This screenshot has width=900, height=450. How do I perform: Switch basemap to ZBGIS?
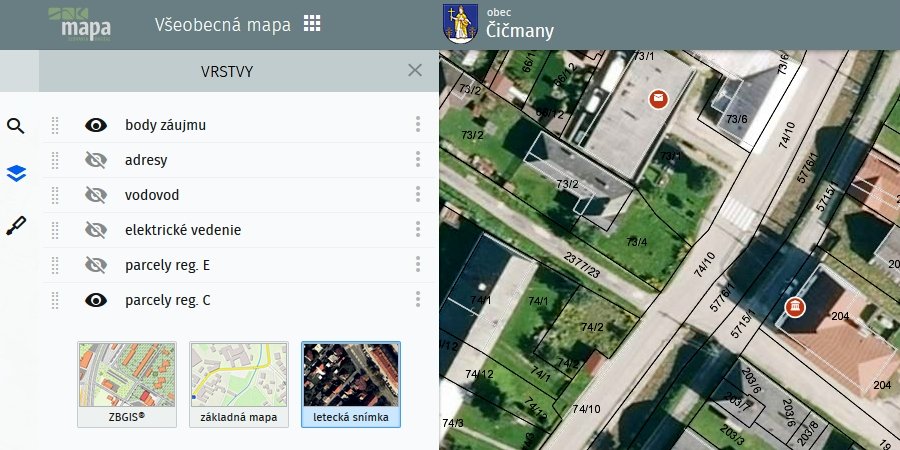point(127,385)
